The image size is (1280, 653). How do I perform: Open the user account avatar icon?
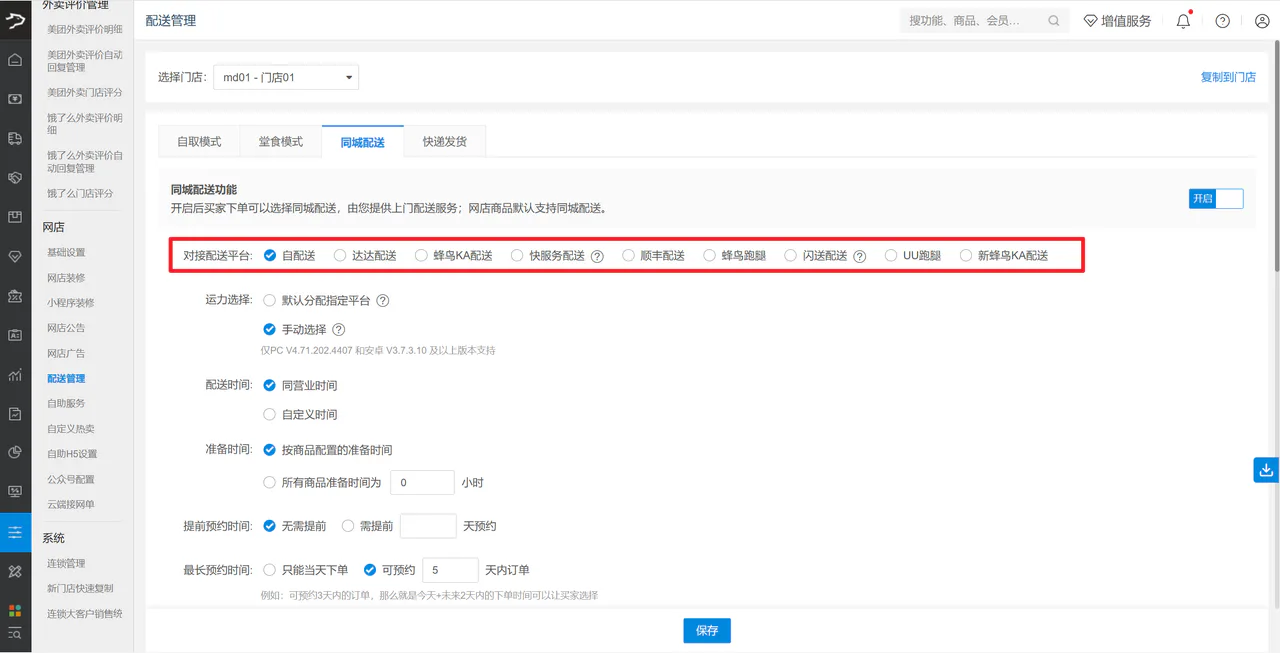click(x=1261, y=21)
